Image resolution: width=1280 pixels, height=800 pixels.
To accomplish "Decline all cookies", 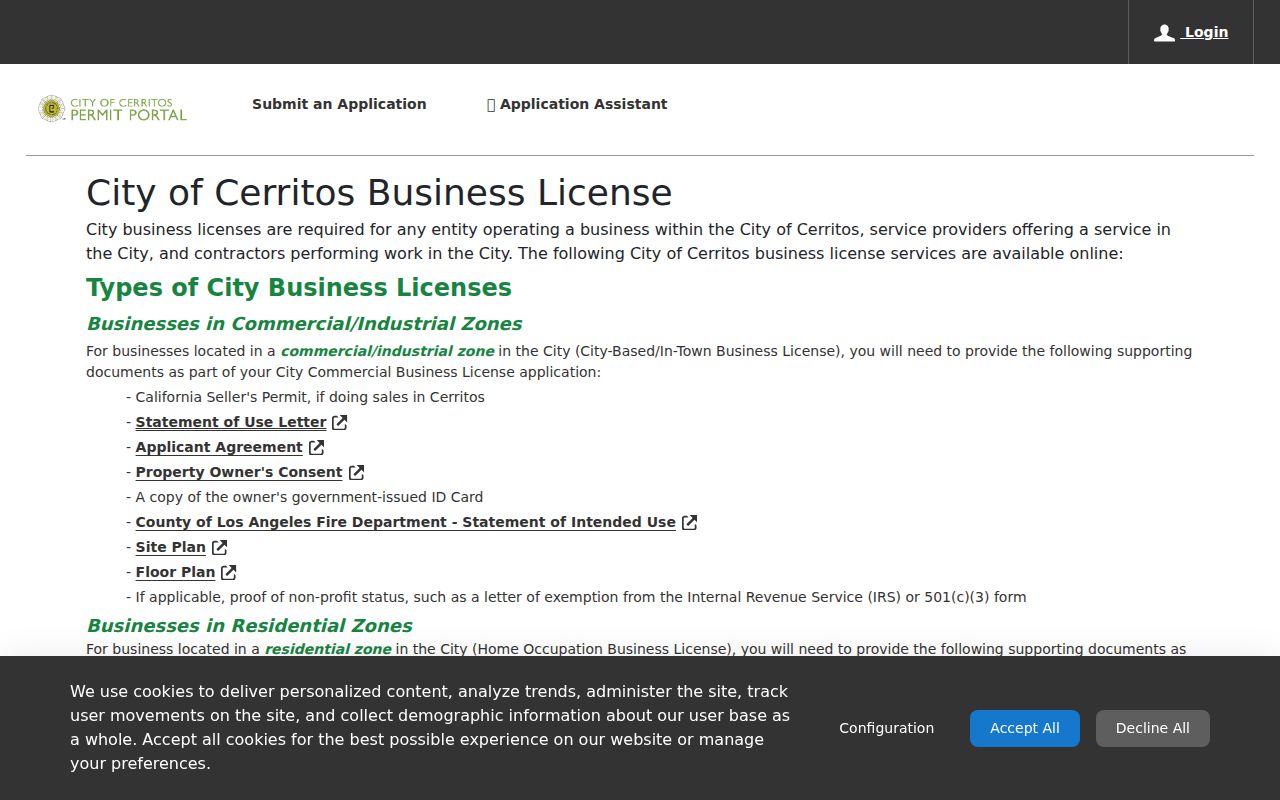I will point(1153,728).
